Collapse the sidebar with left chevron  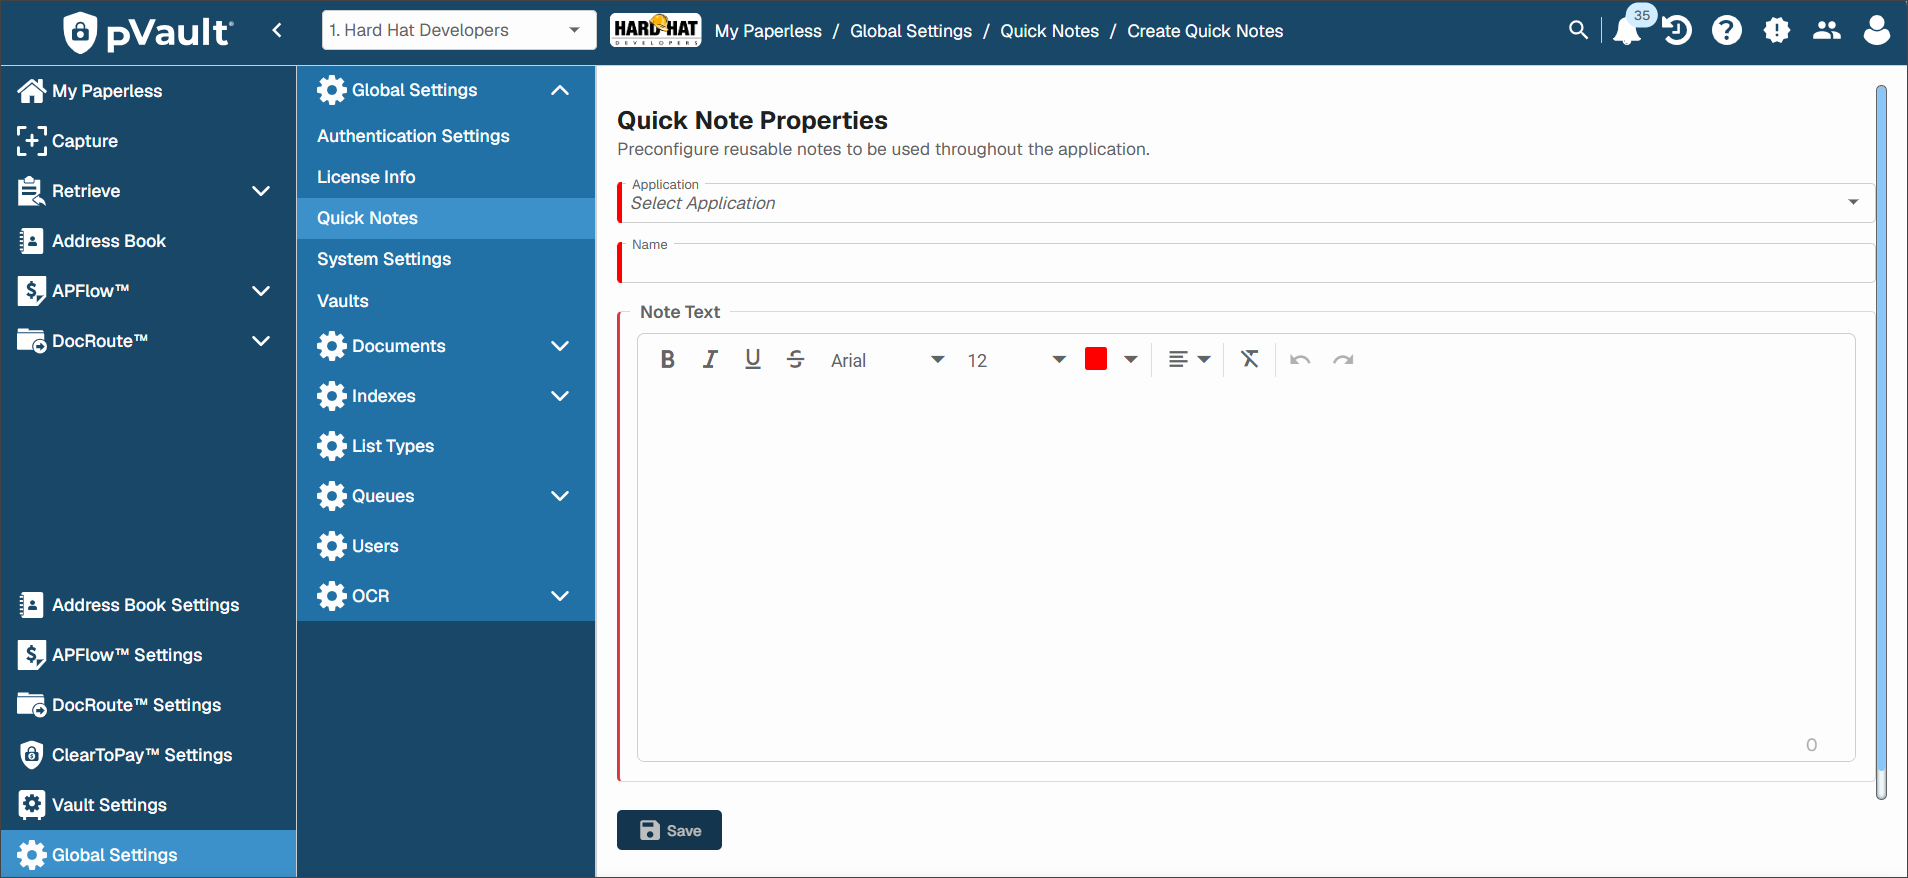pyautogui.click(x=277, y=30)
